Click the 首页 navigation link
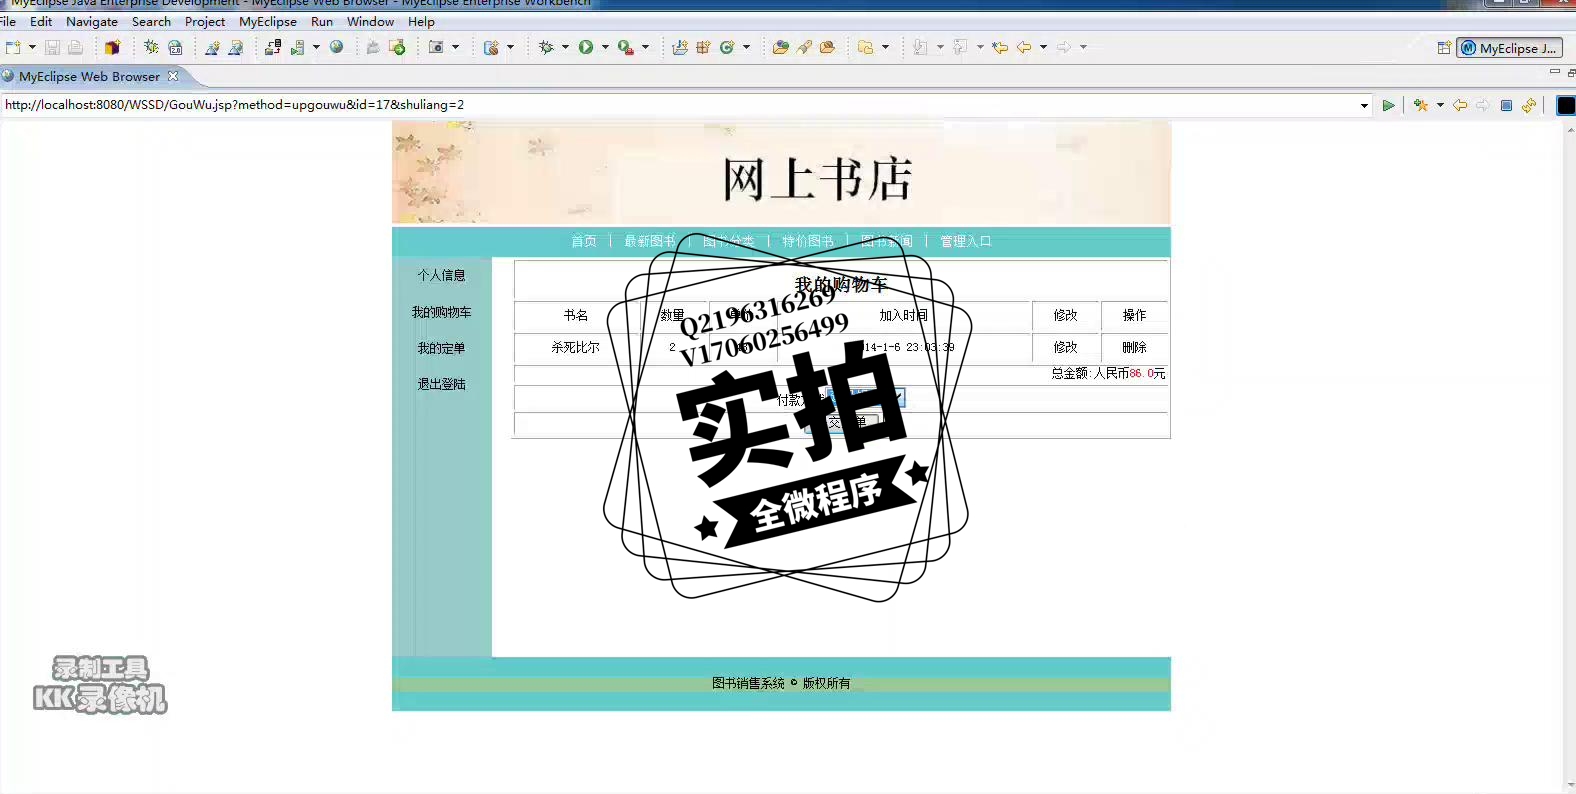Viewport: 1576px width, 794px height. coord(584,241)
